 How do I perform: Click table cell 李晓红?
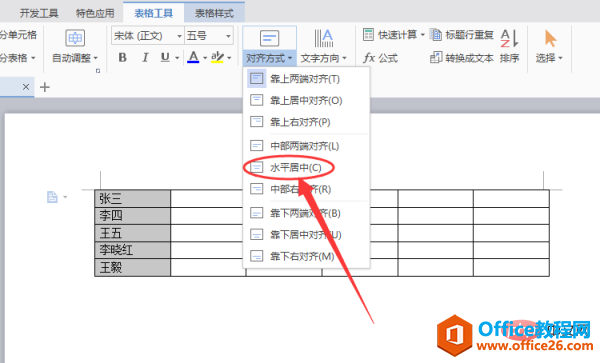[x=132, y=250]
